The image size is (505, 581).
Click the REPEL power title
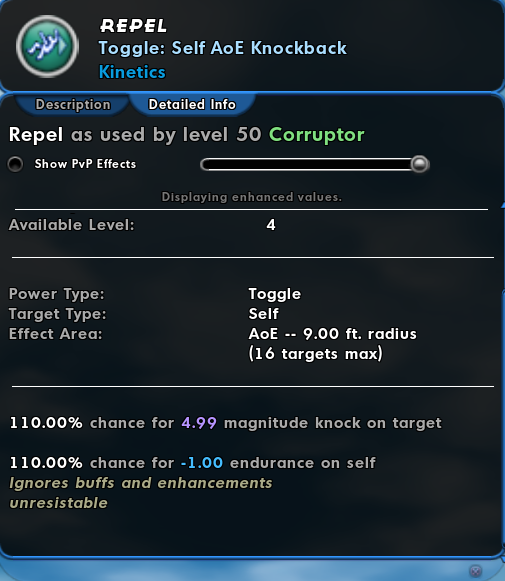coord(133,26)
